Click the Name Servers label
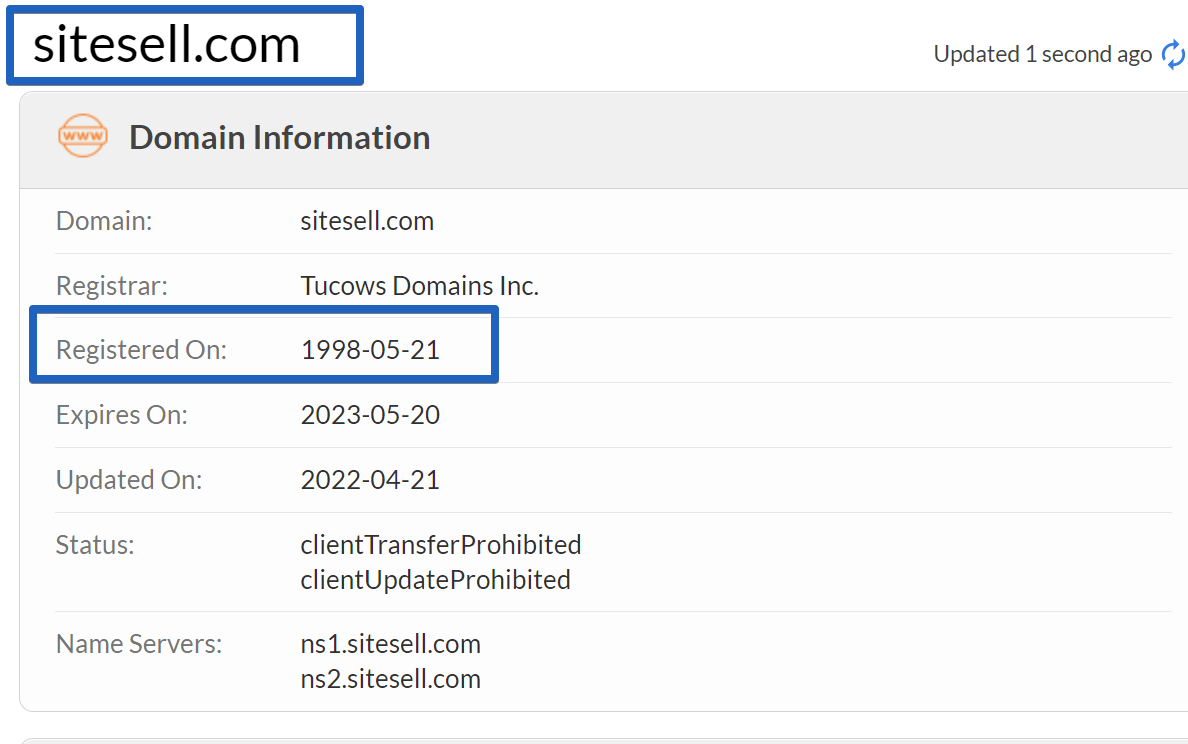Screen dimensions: 1188x744 point(139,644)
